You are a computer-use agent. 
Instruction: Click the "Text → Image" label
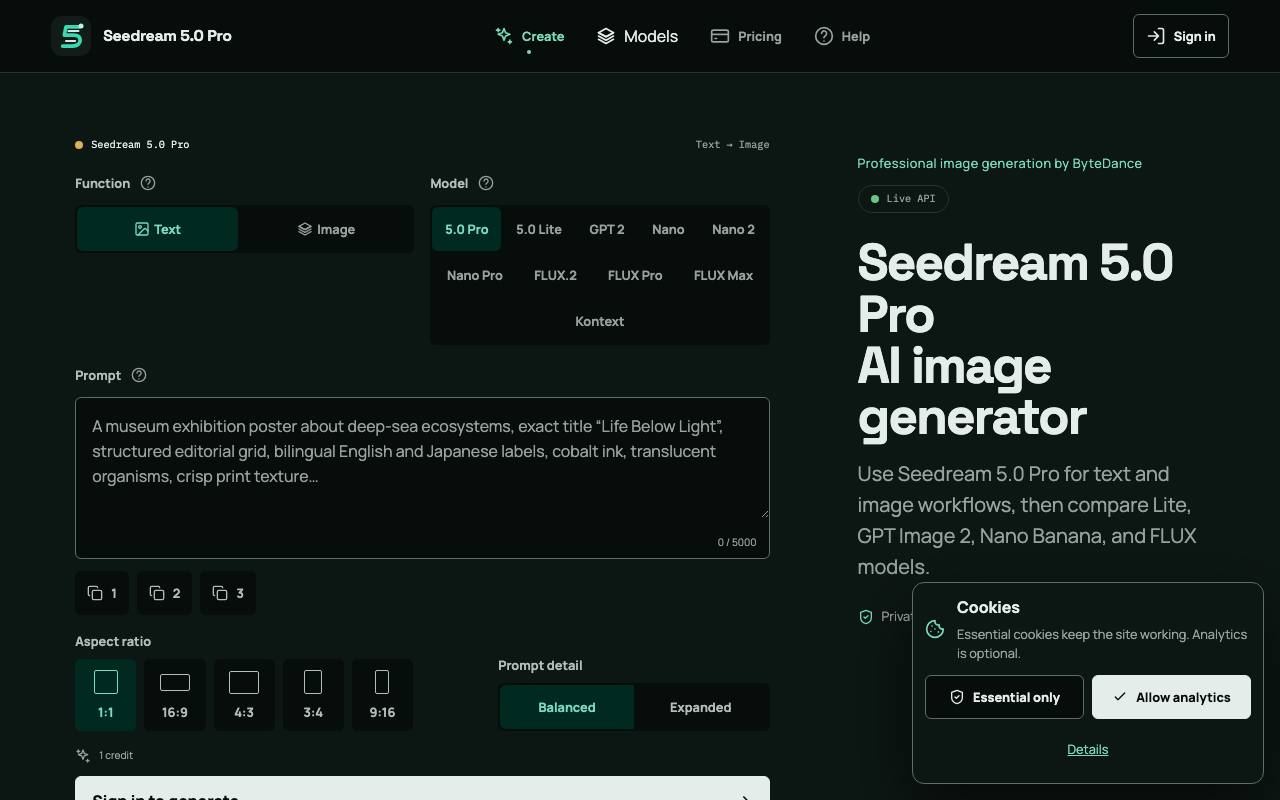click(733, 144)
